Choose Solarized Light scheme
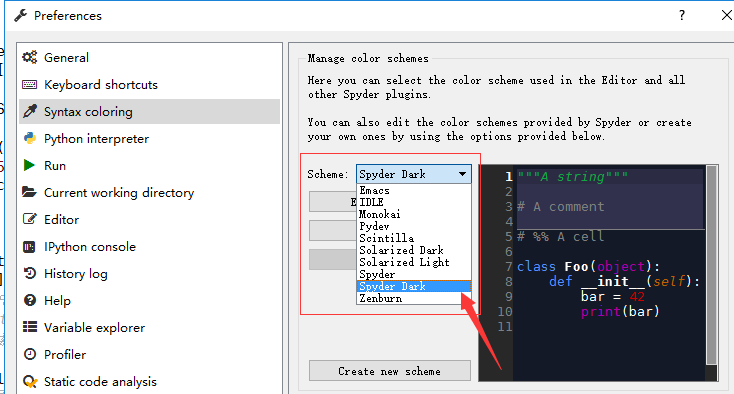 [x=414, y=263]
